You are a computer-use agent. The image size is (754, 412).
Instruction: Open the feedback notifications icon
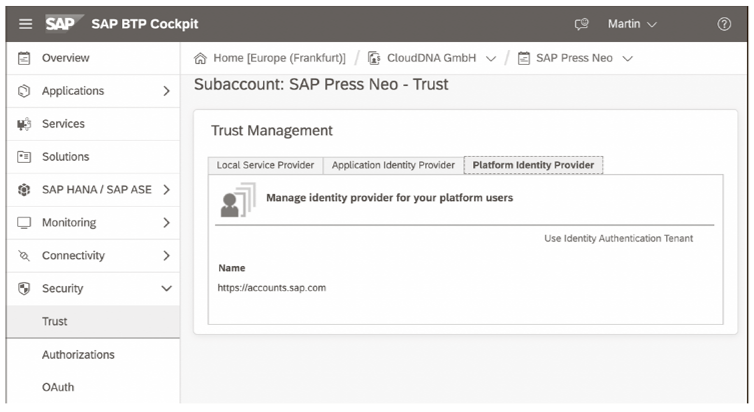point(581,24)
